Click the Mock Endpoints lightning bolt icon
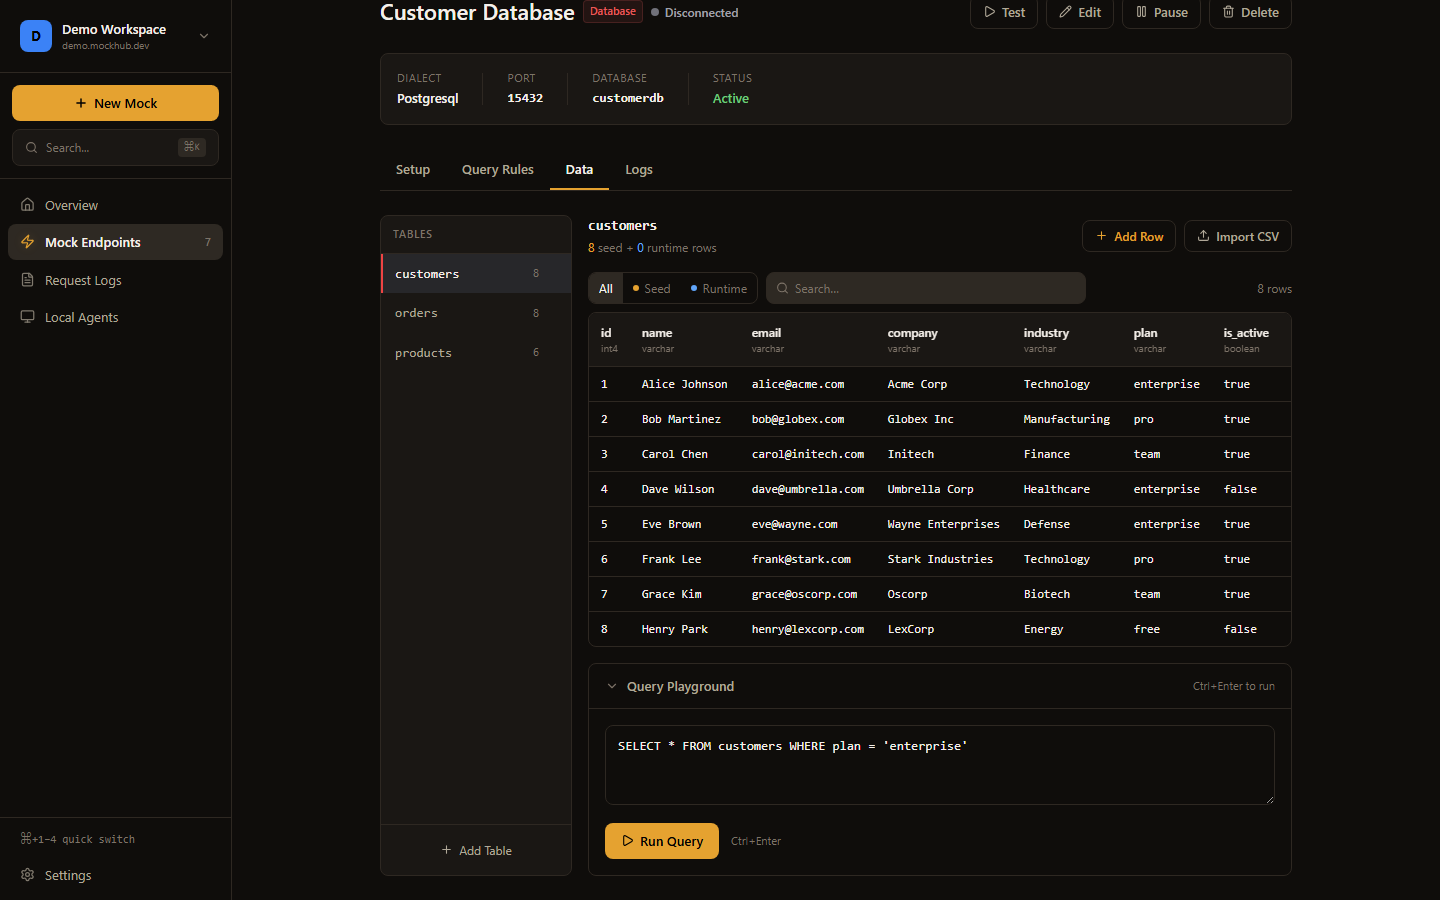 pos(28,242)
